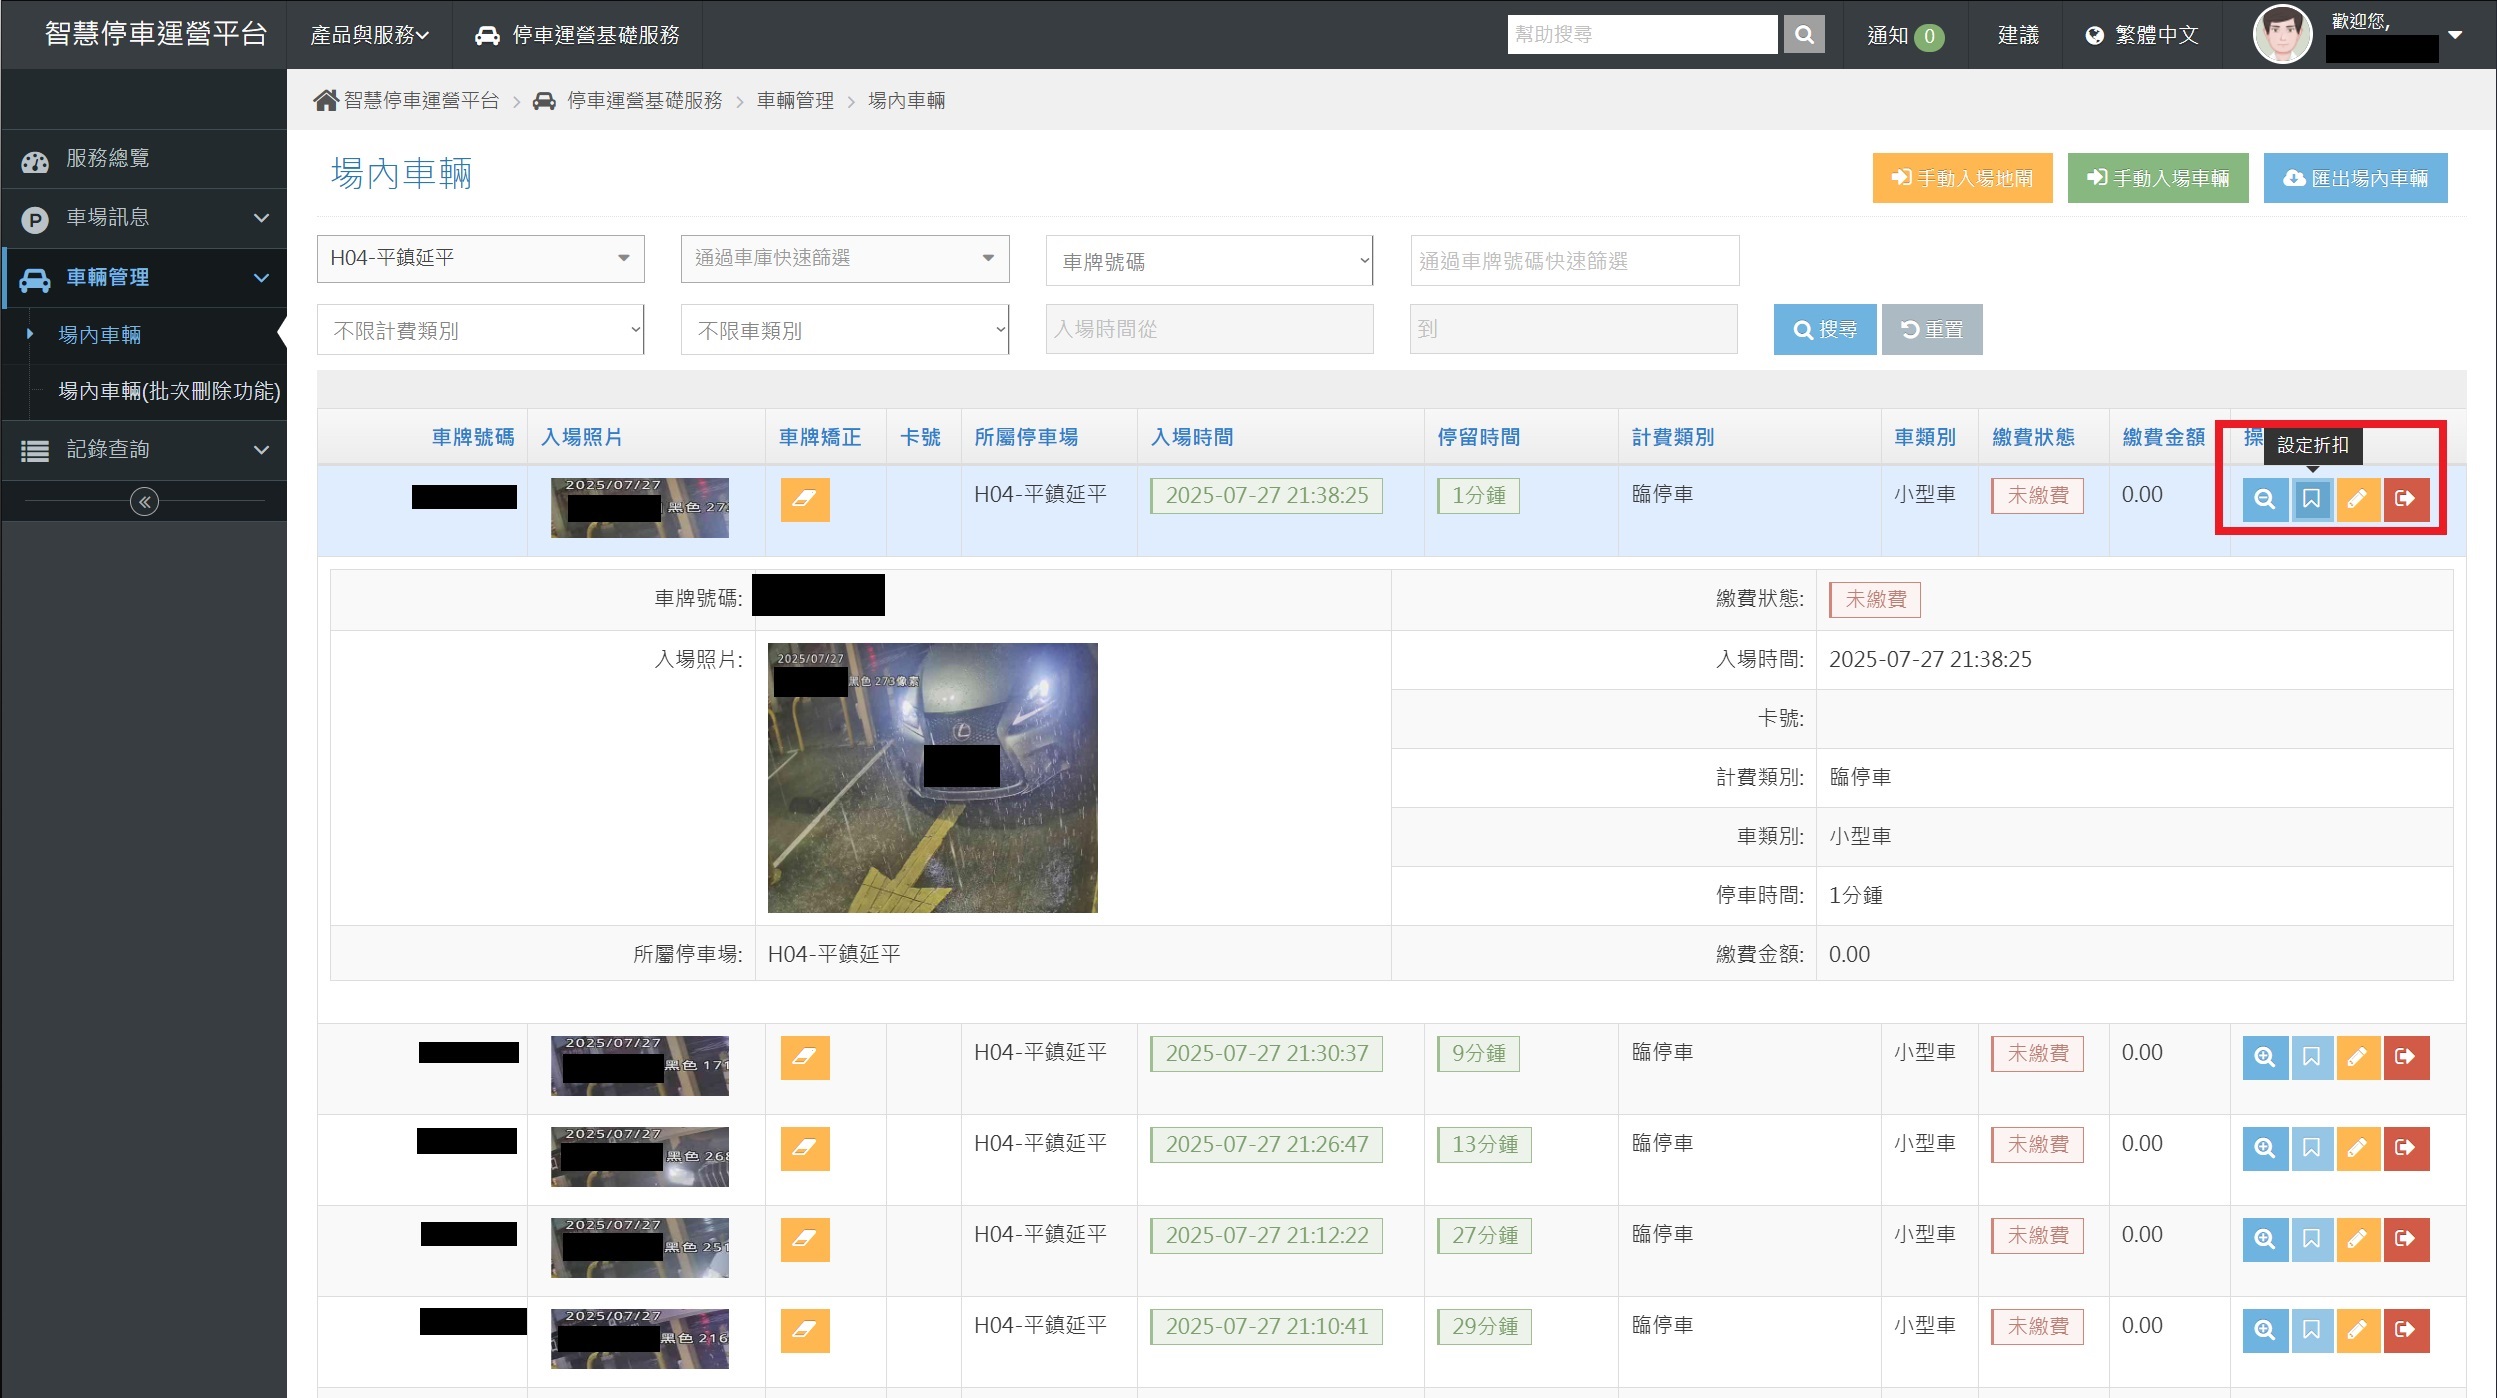Open the H04-平鎮延平 parking lot dropdown

[x=481, y=259]
